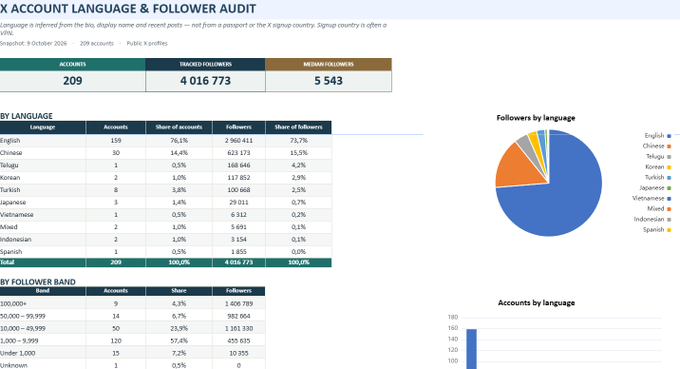This screenshot has height=369, width=680.
Task: Click the band followers value 455 635
Action: click(x=239, y=341)
